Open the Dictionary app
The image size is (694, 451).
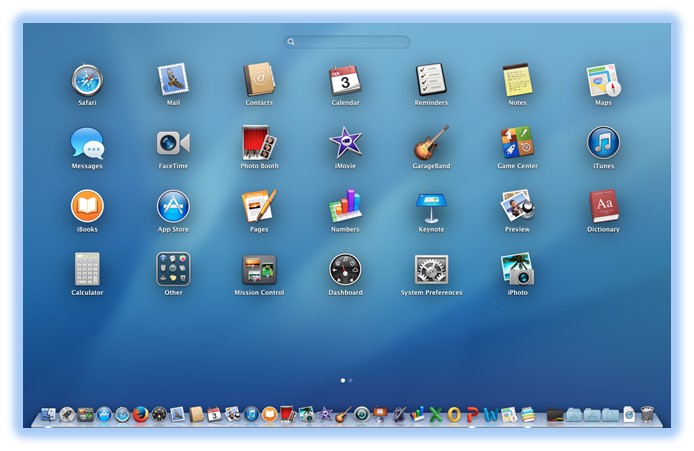(603, 206)
